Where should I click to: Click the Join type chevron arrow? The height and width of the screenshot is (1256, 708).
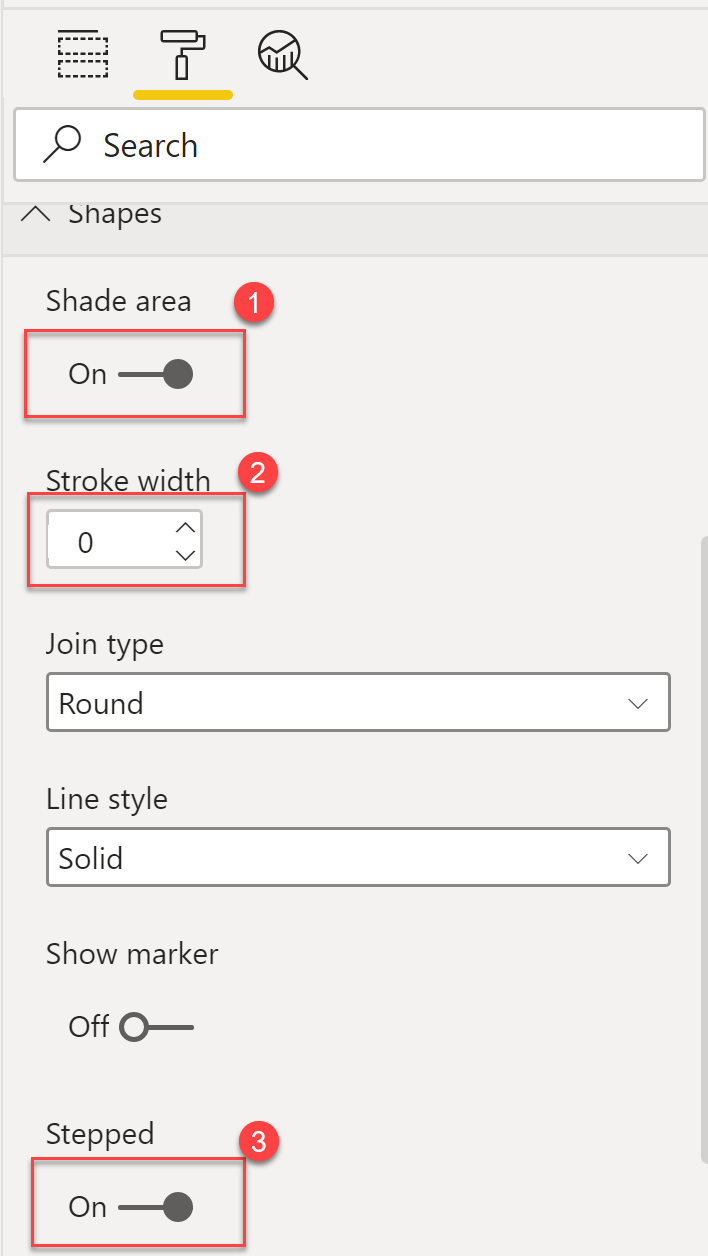click(x=637, y=704)
